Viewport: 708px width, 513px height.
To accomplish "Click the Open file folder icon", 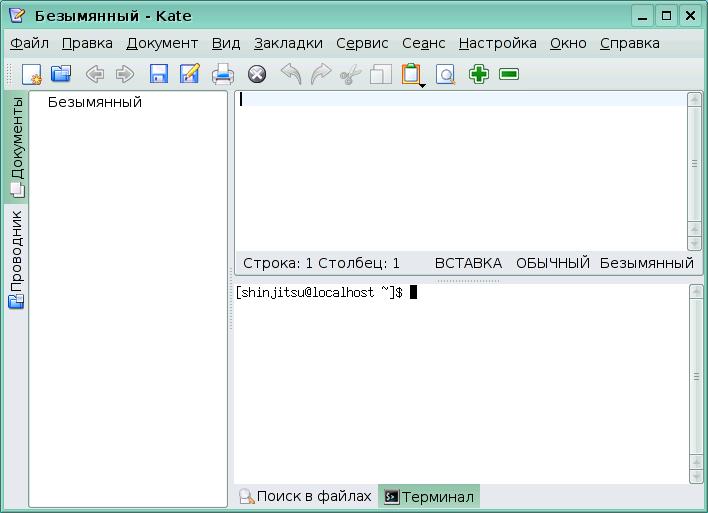I will (x=61, y=74).
